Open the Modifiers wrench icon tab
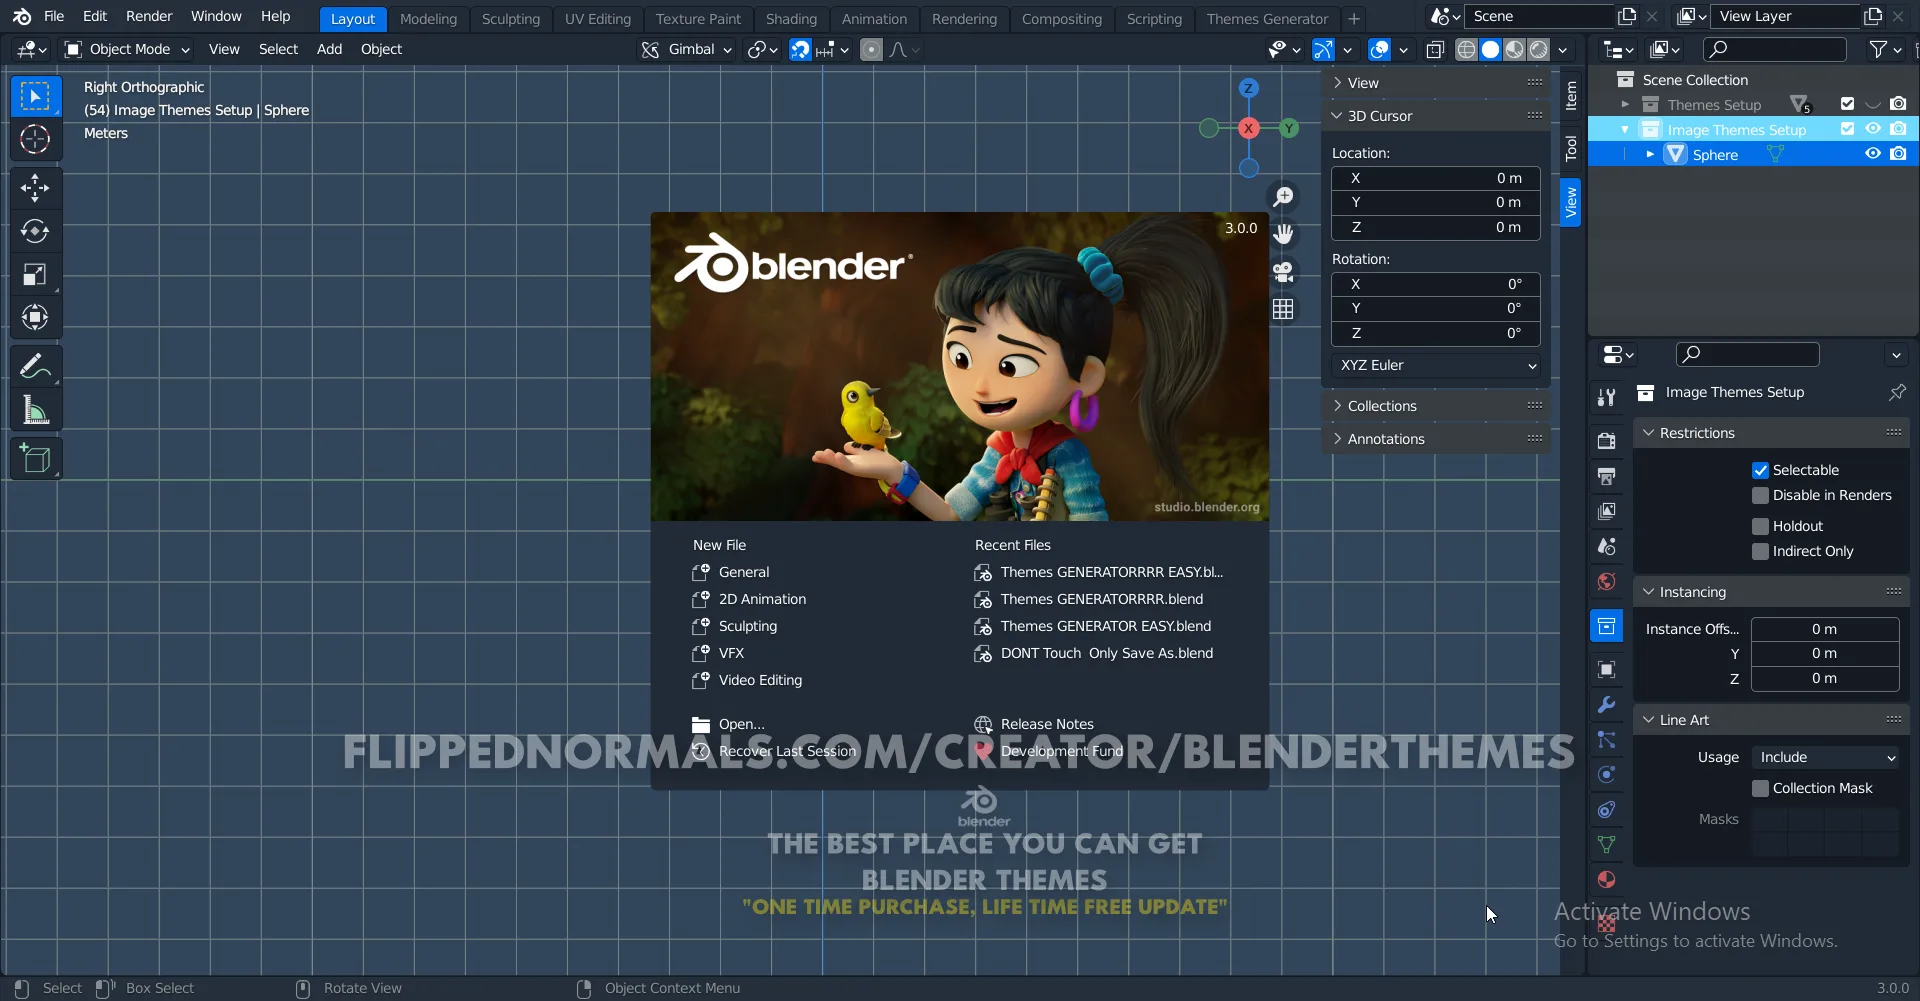 point(1606,705)
